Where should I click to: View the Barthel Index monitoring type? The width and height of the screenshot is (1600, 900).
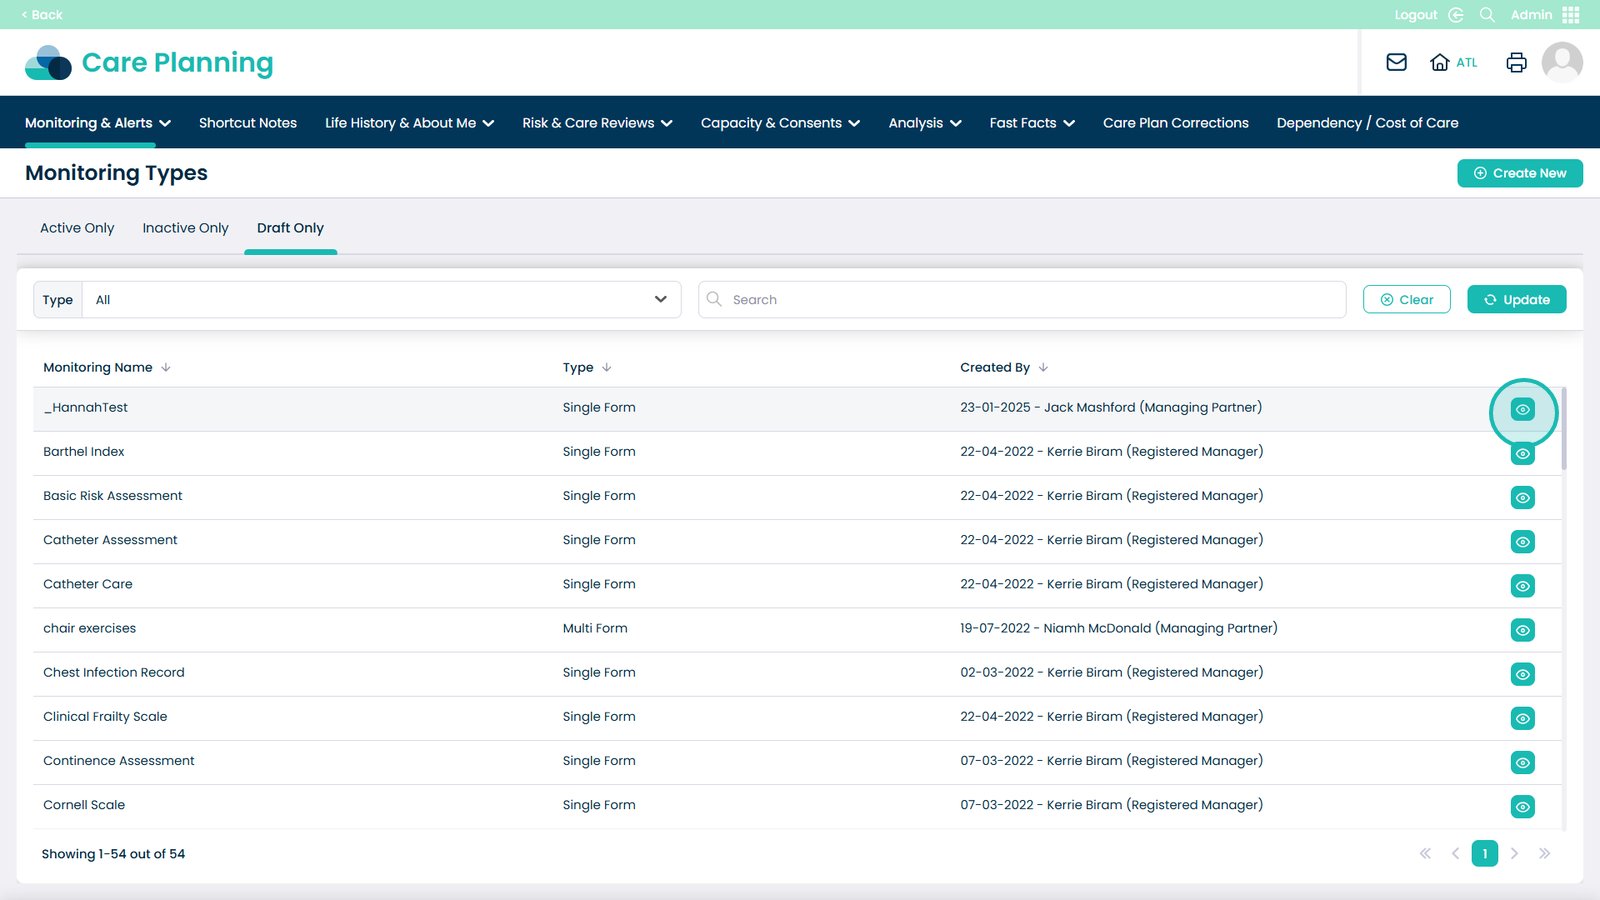(x=1522, y=454)
